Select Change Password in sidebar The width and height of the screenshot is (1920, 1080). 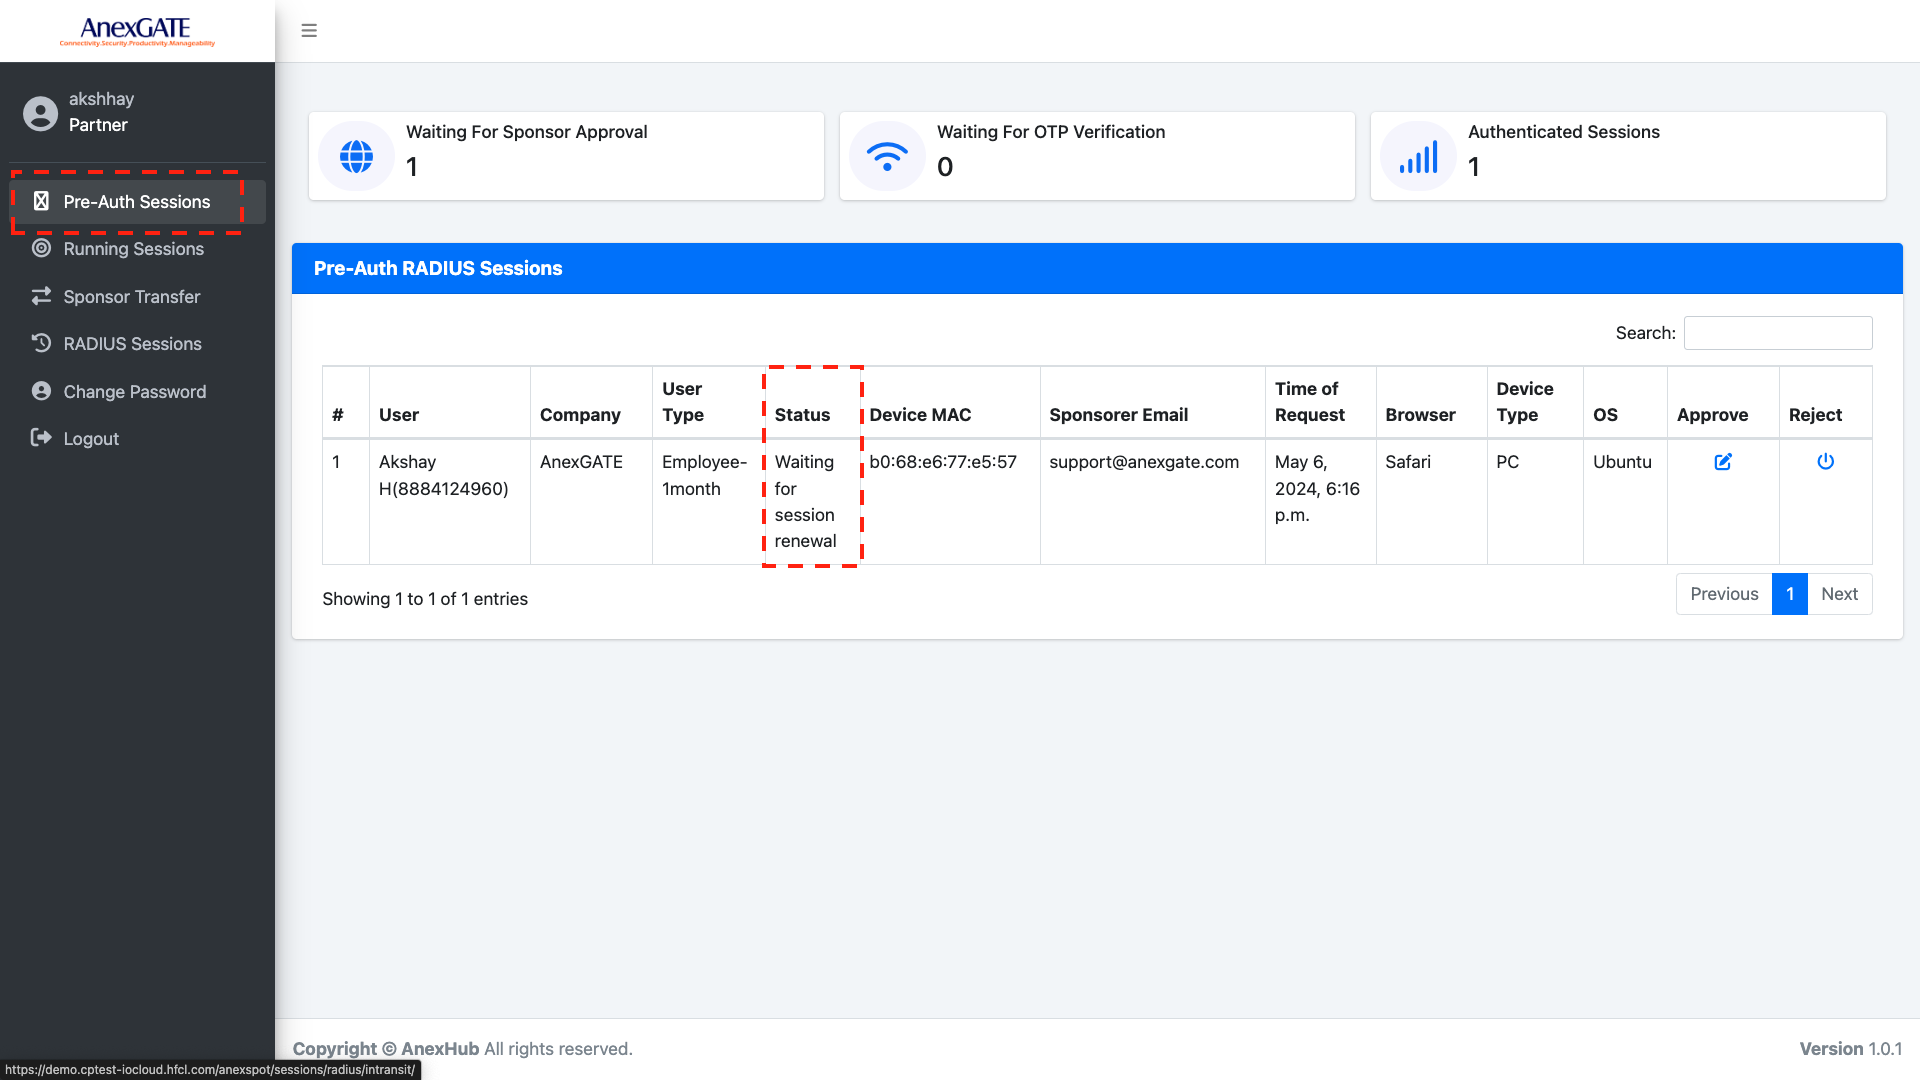[134, 392]
